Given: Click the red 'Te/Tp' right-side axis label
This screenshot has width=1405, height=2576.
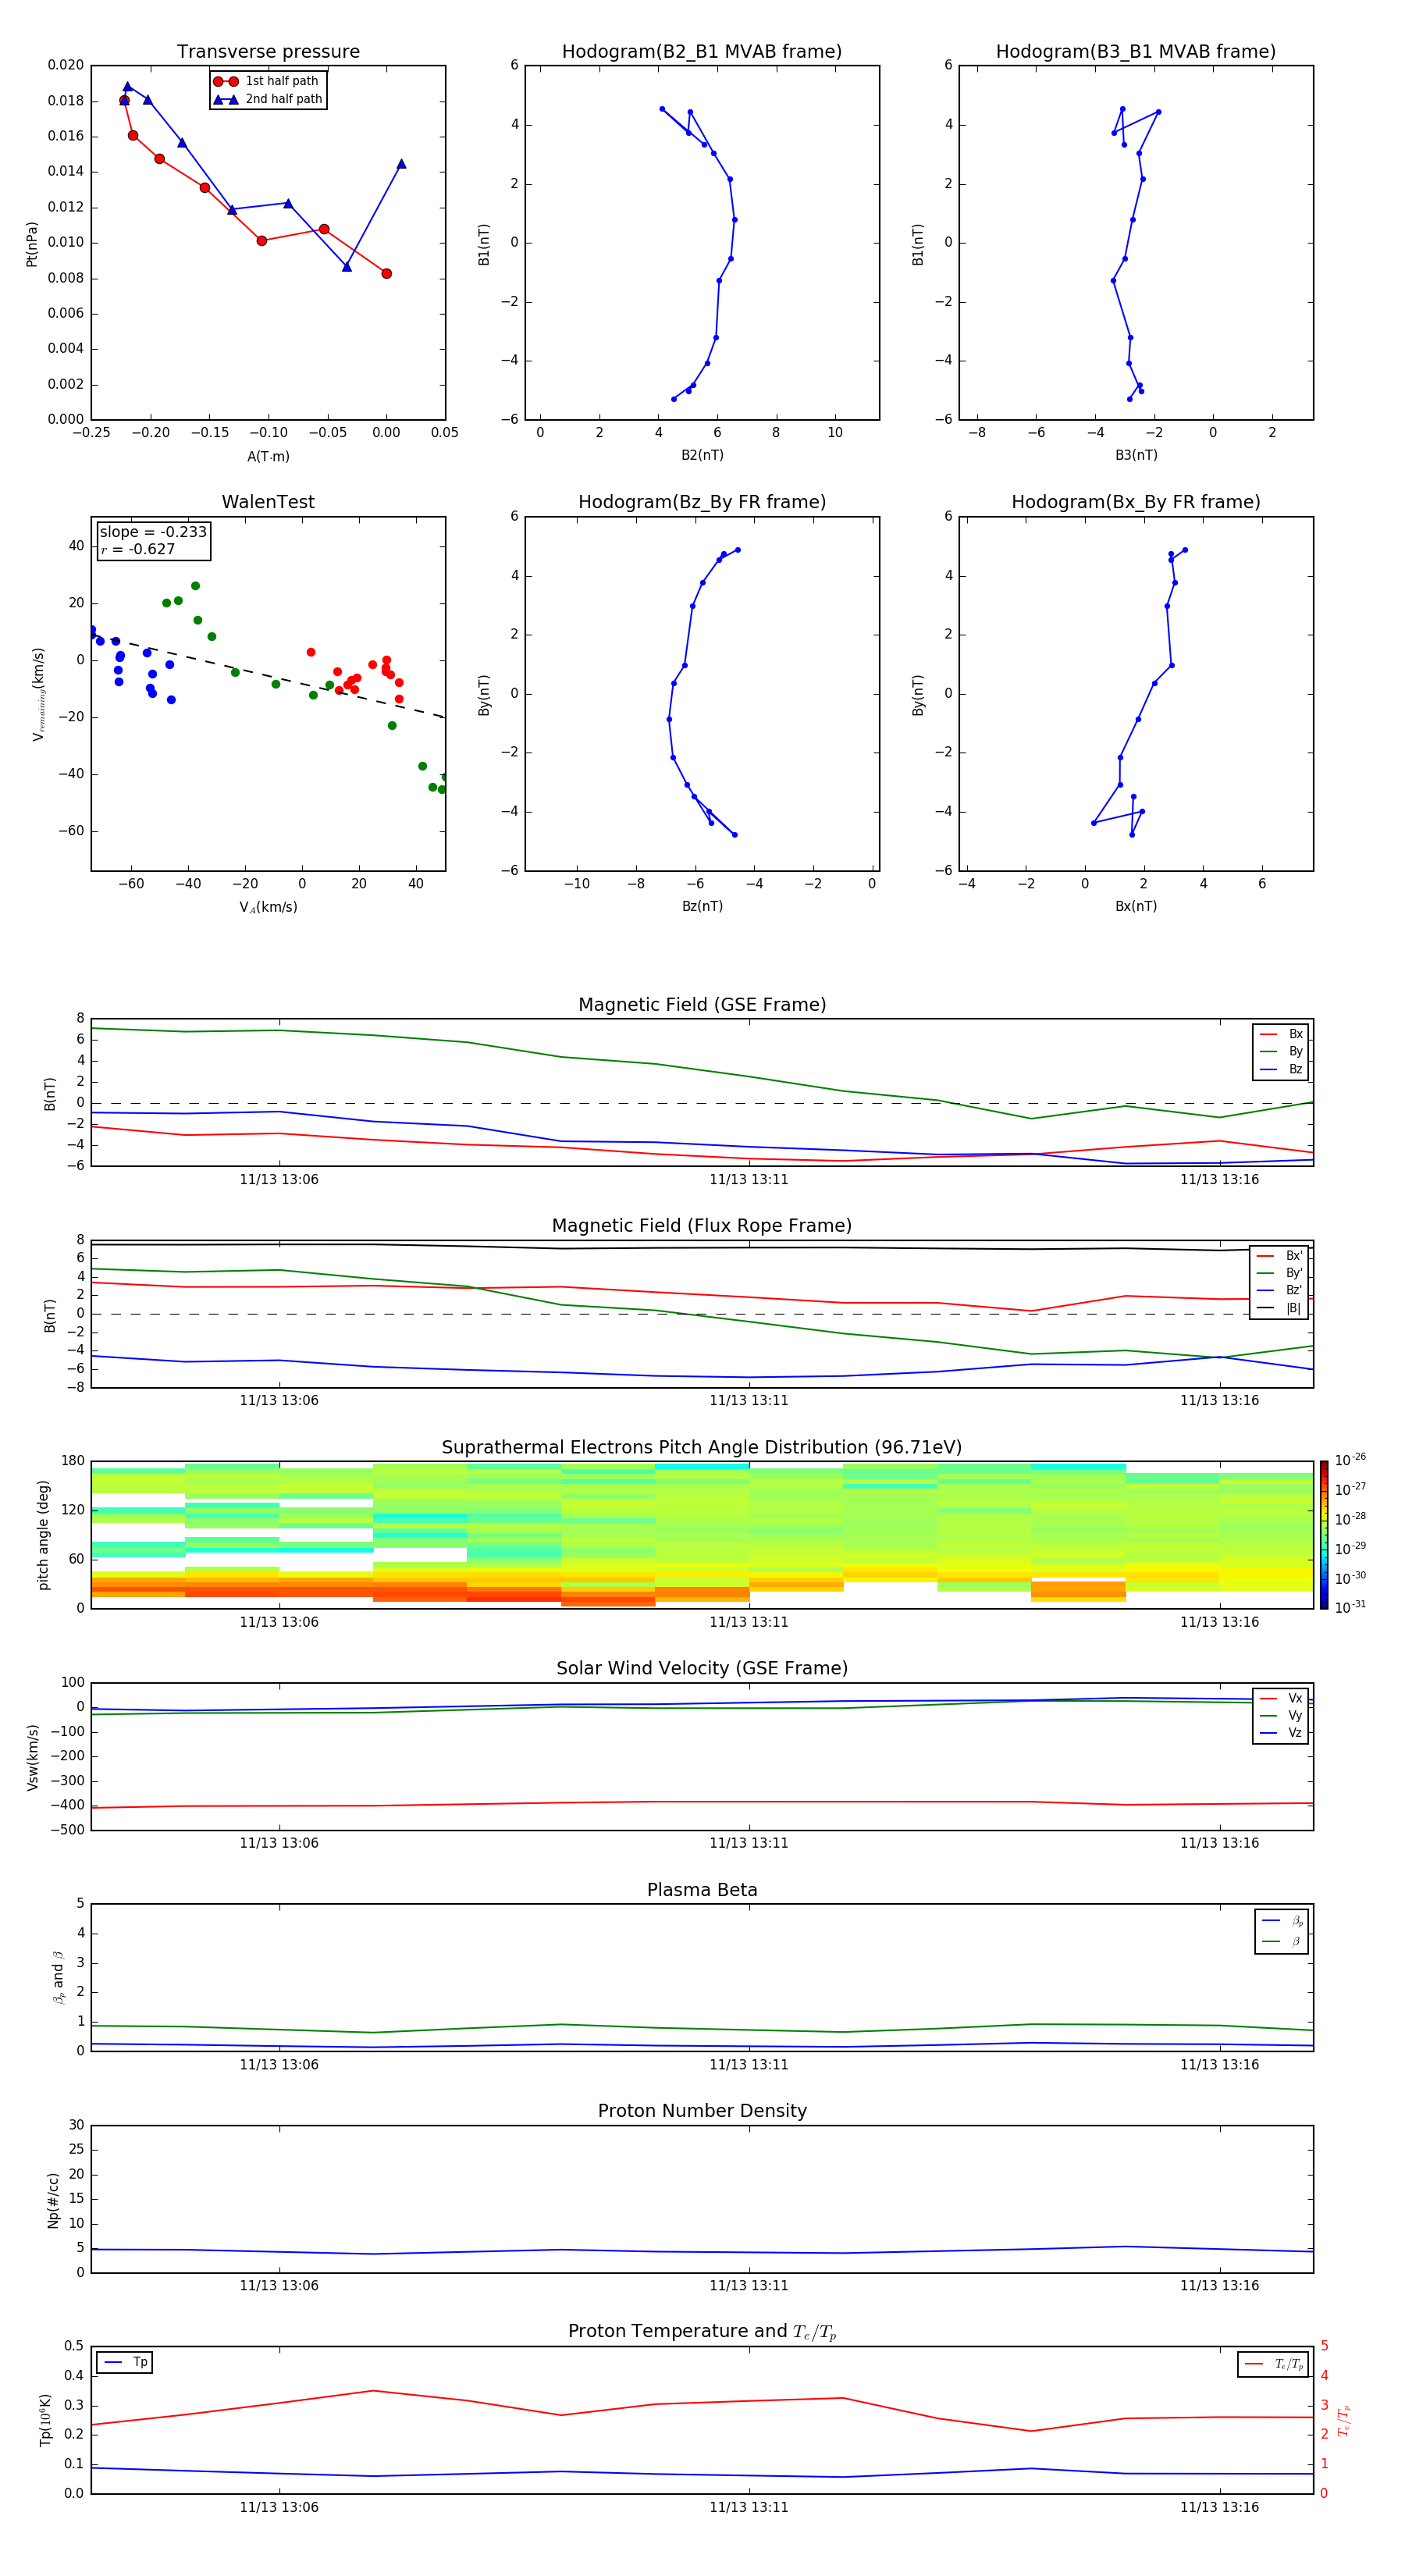Looking at the screenshot, I should pos(1343,2420).
